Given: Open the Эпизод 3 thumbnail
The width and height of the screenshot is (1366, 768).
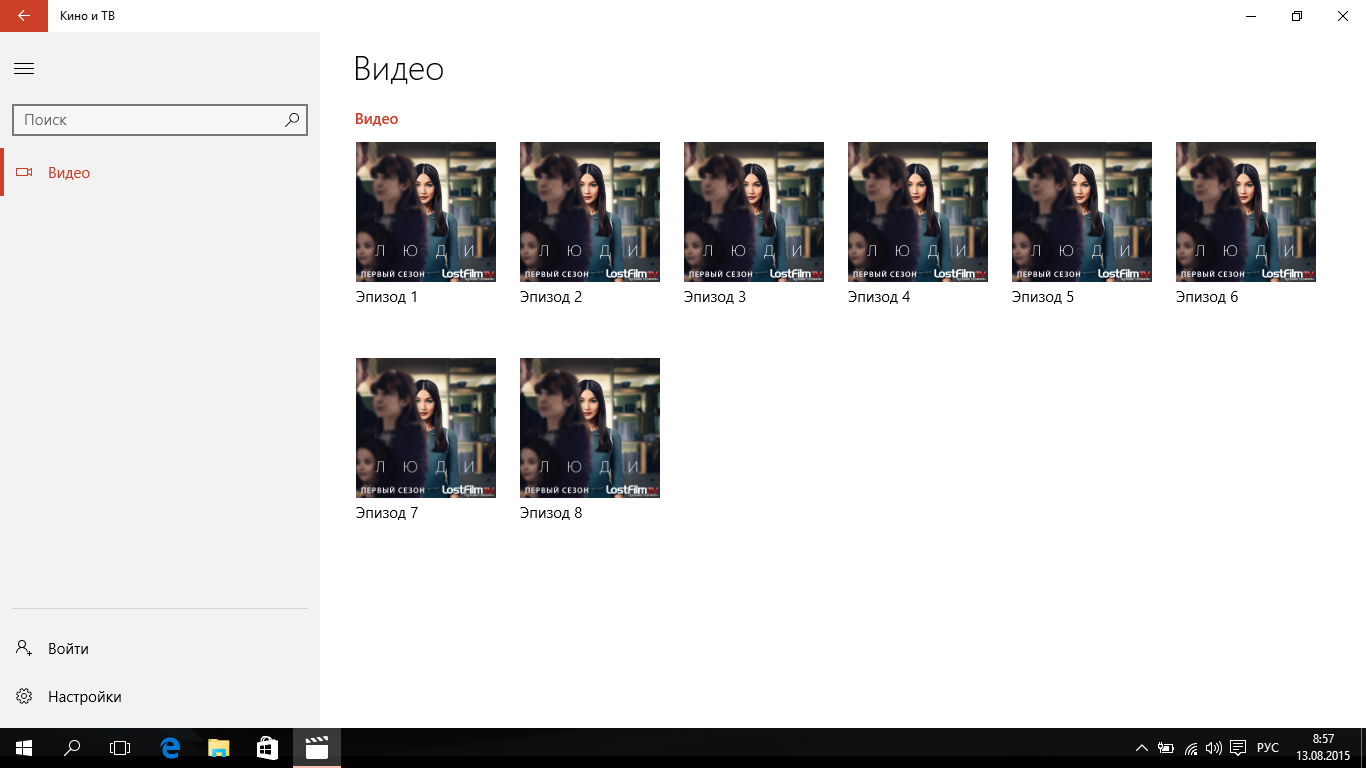Looking at the screenshot, I should click(x=754, y=212).
